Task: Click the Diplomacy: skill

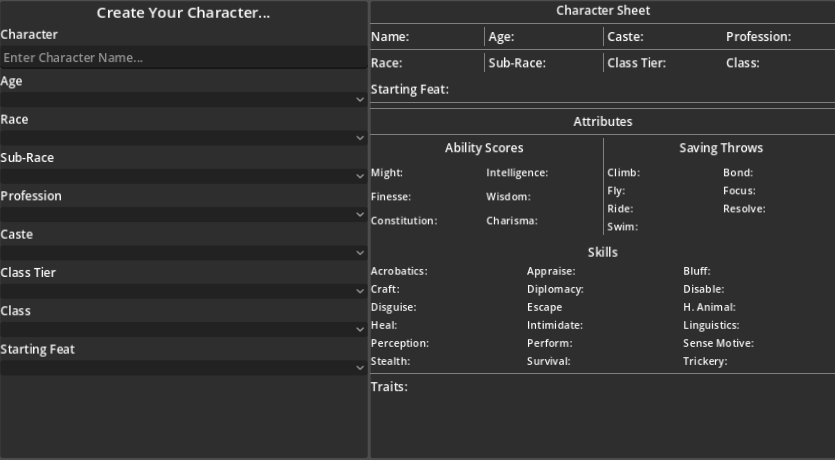Action: click(555, 289)
